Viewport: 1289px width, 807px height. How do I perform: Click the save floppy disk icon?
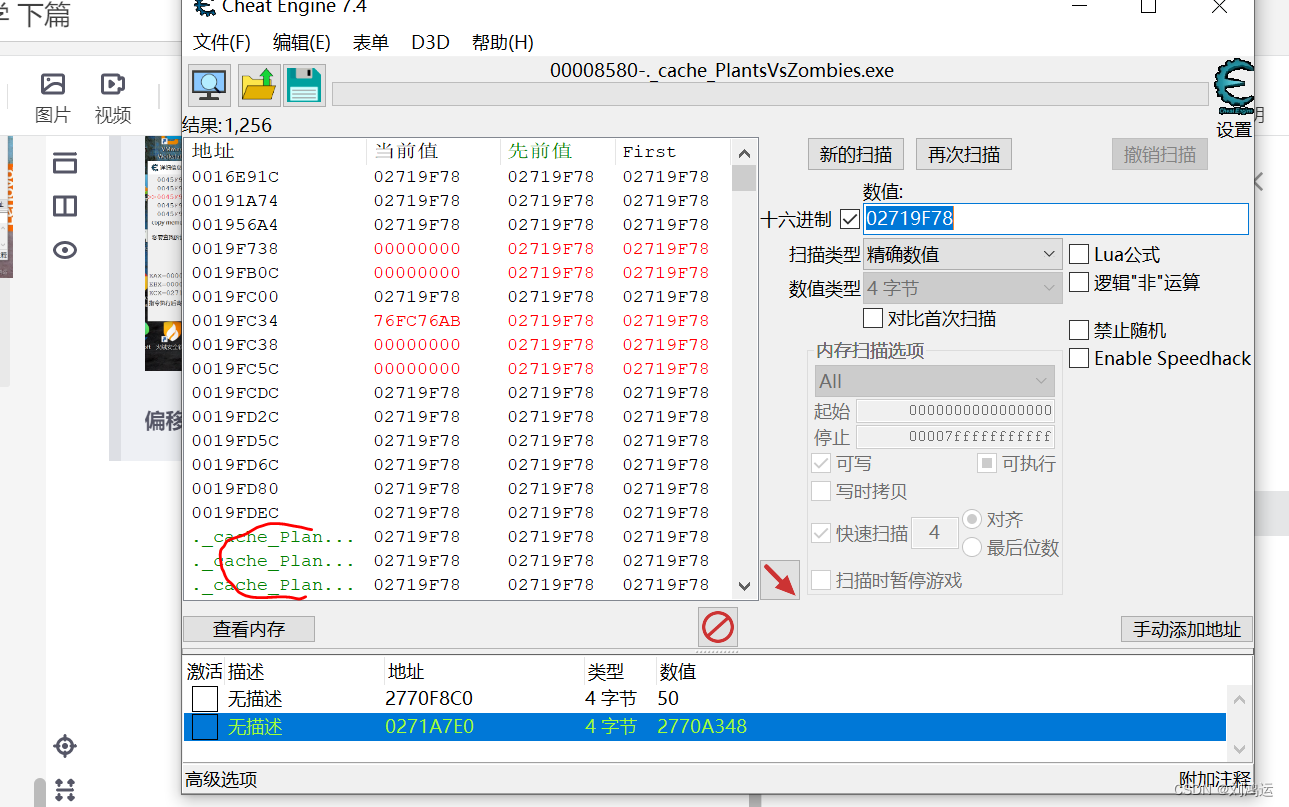pos(304,86)
